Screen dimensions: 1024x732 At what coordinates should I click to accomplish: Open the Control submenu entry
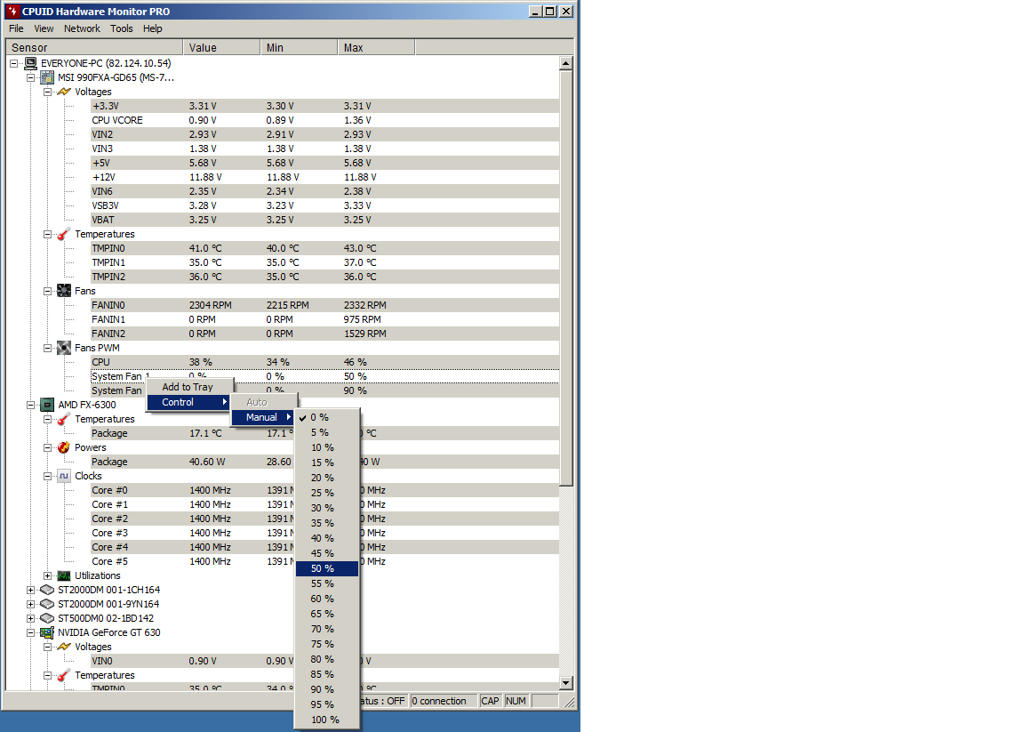pos(189,402)
